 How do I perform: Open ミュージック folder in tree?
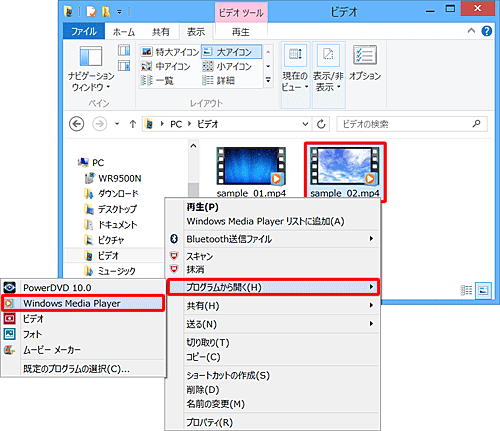coord(110,271)
